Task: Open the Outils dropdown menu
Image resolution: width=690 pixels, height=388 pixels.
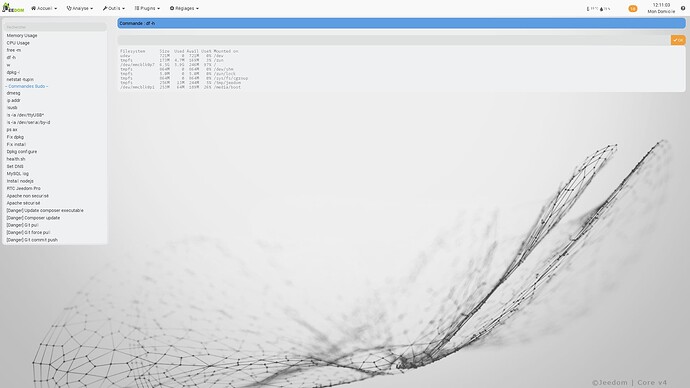Action: point(114,8)
